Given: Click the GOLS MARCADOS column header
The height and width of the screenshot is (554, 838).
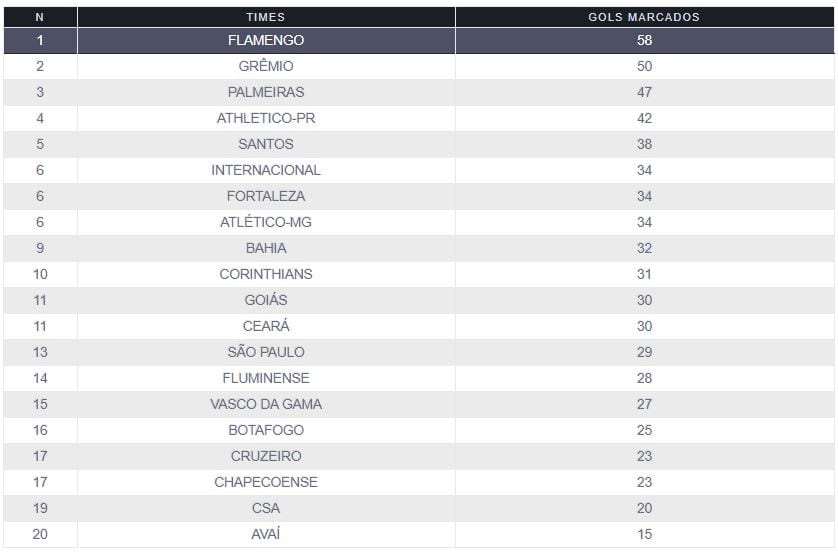Looking at the screenshot, I should click(644, 17).
